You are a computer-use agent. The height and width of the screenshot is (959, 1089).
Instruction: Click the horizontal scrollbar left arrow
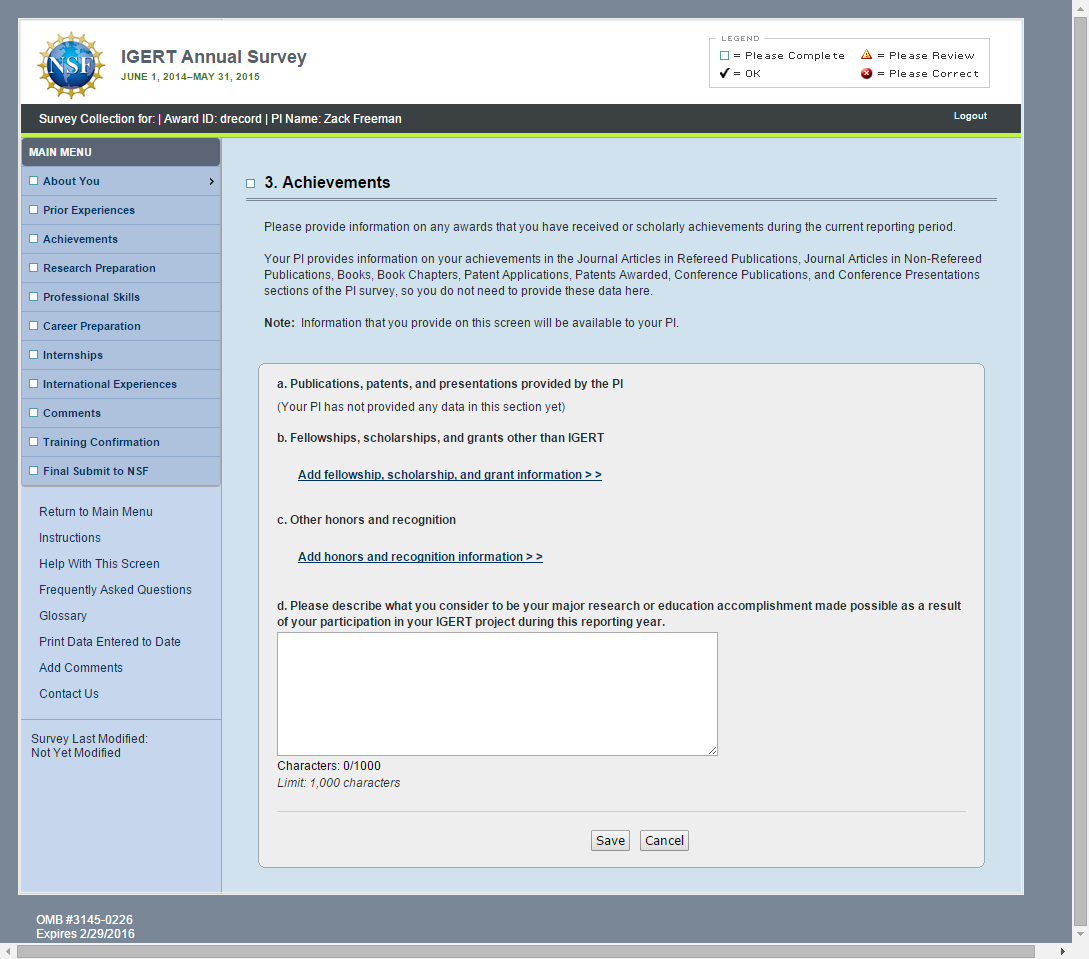[x=8, y=951]
